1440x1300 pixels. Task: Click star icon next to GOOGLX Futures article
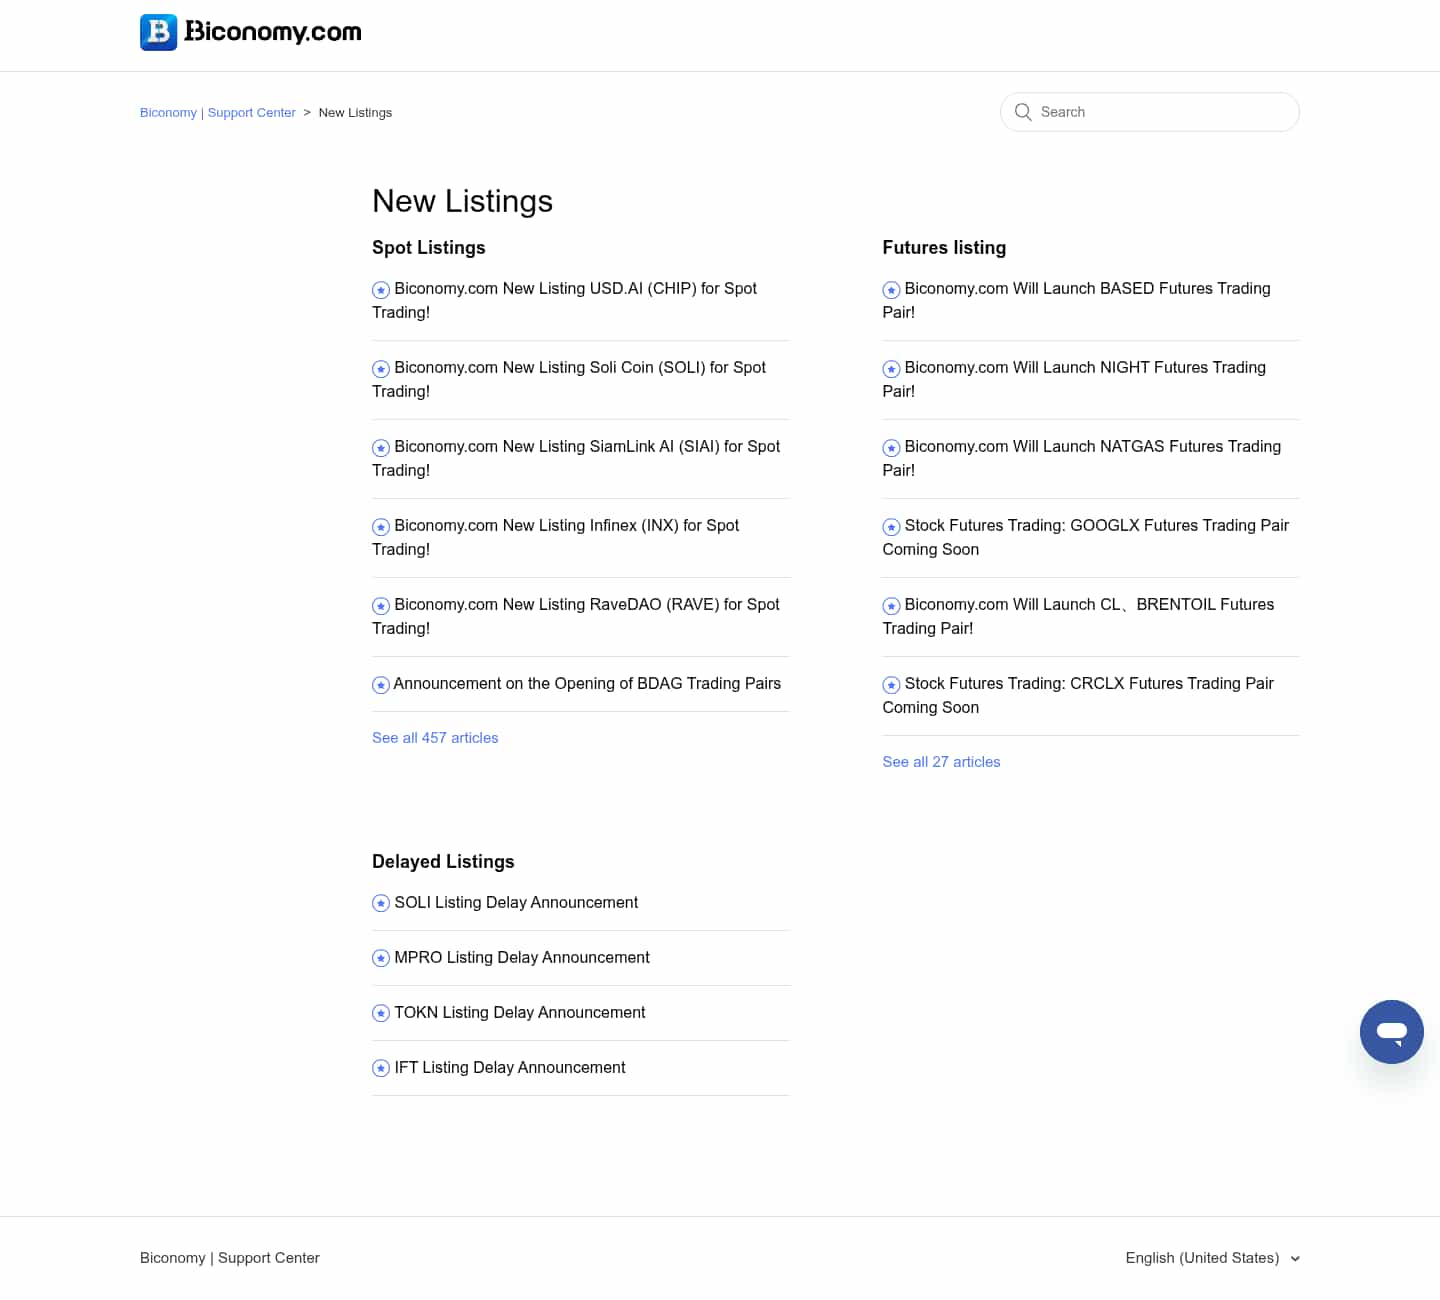tap(891, 527)
